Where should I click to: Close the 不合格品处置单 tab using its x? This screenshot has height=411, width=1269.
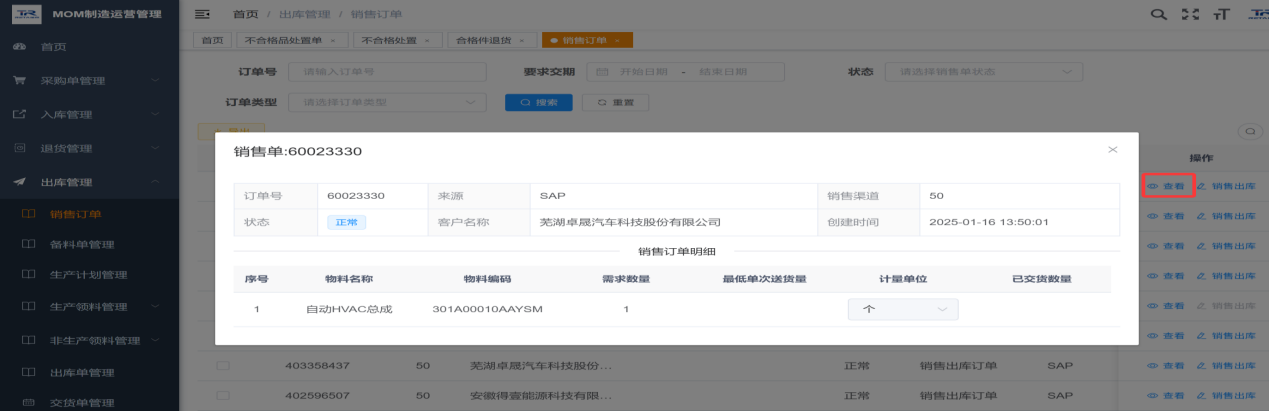pos(332,40)
